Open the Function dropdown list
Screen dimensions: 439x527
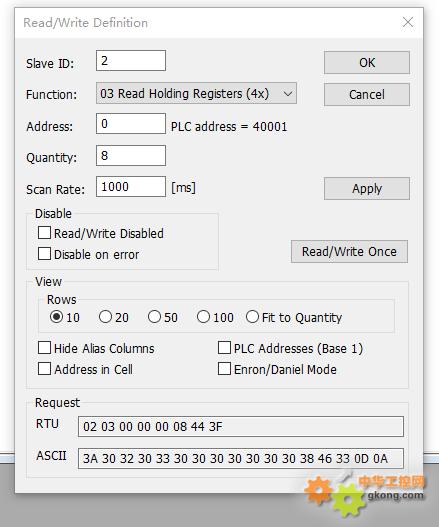(196, 93)
